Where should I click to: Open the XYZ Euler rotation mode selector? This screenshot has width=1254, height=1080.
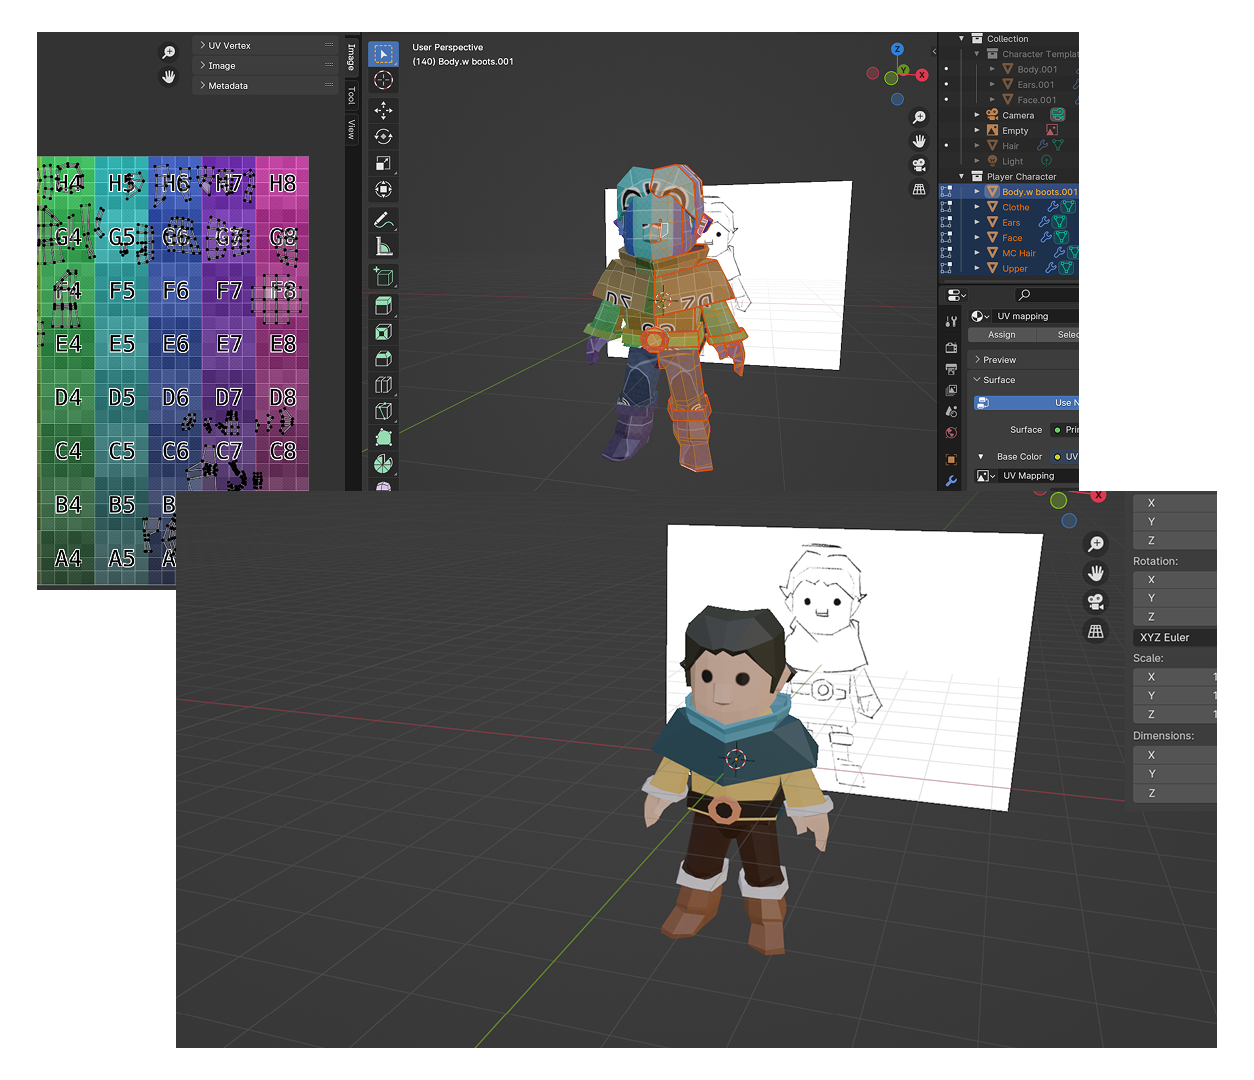pos(1174,637)
